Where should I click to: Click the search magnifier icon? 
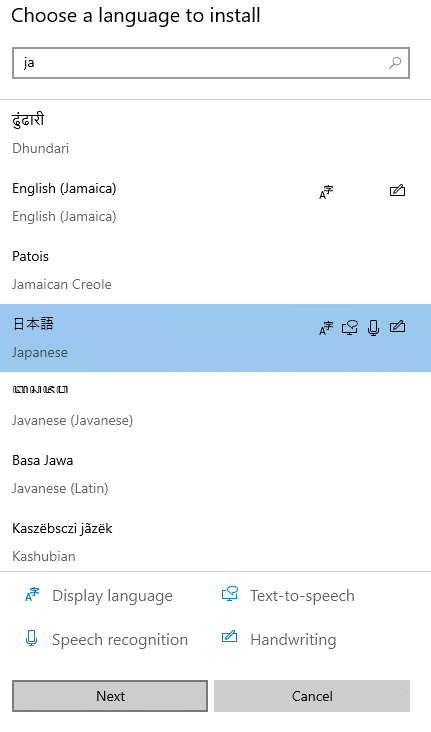(395, 63)
